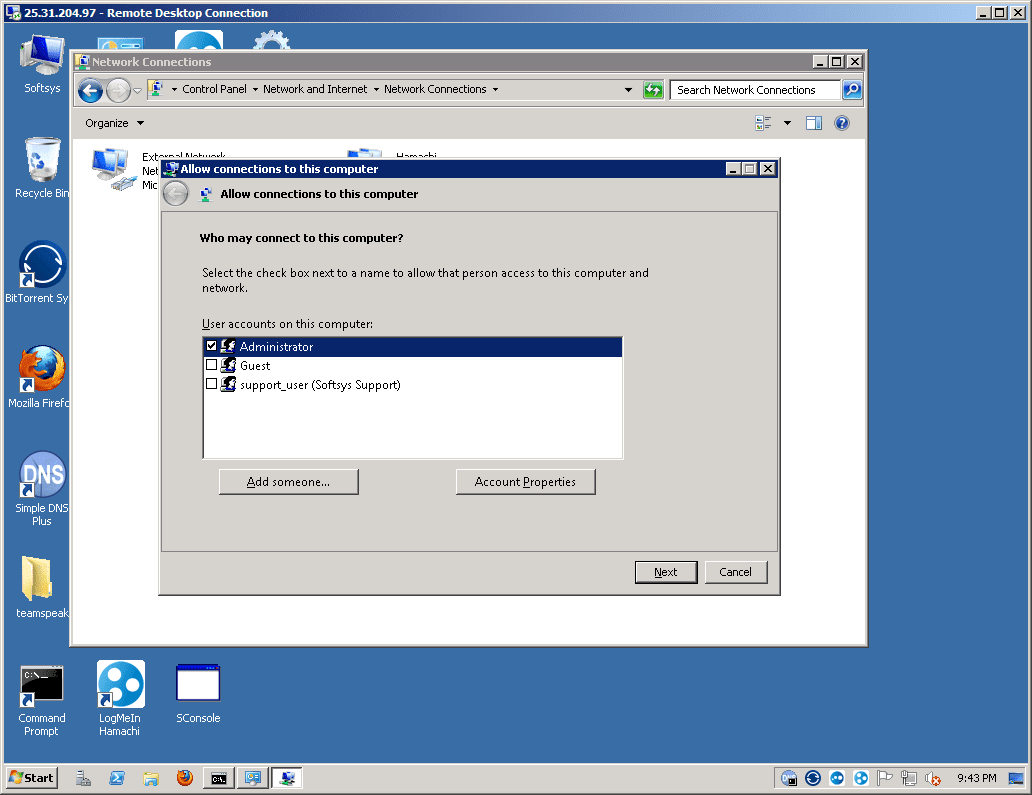Expand dropdown arrow after Network Connections breadcrumb

coord(496,90)
